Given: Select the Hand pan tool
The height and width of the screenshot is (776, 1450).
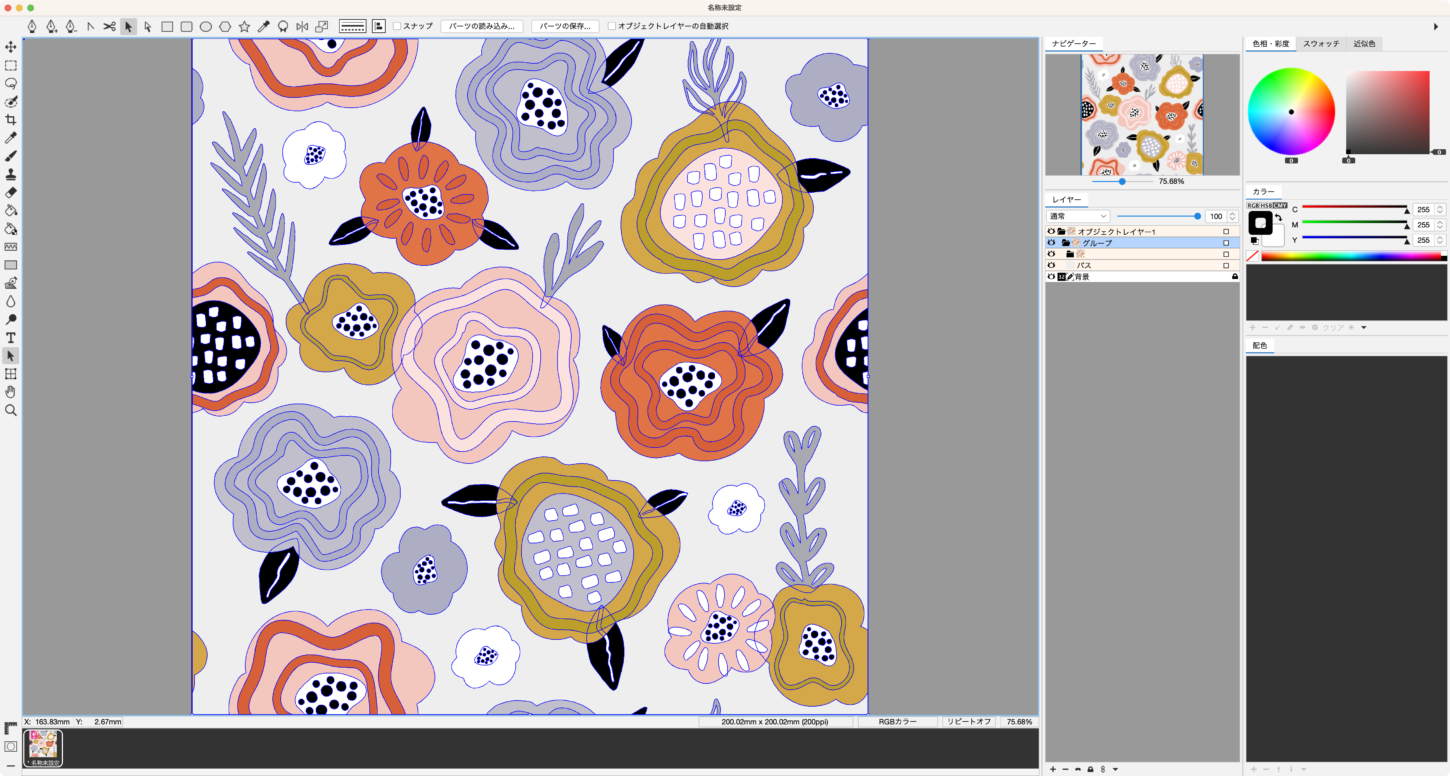Looking at the screenshot, I should (x=11, y=392).
